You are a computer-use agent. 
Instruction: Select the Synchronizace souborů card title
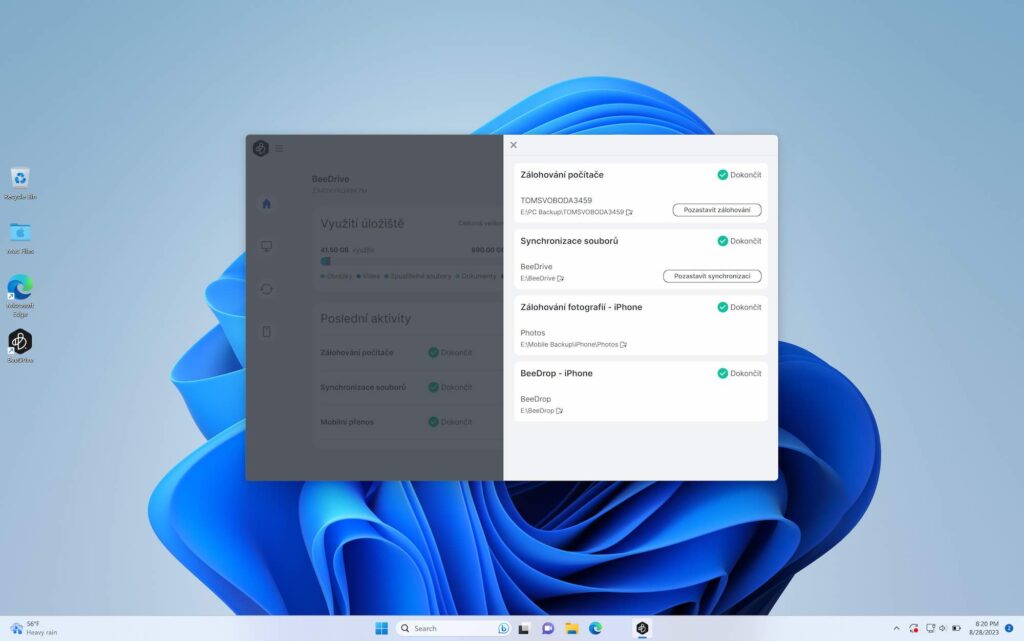point(569,241)
